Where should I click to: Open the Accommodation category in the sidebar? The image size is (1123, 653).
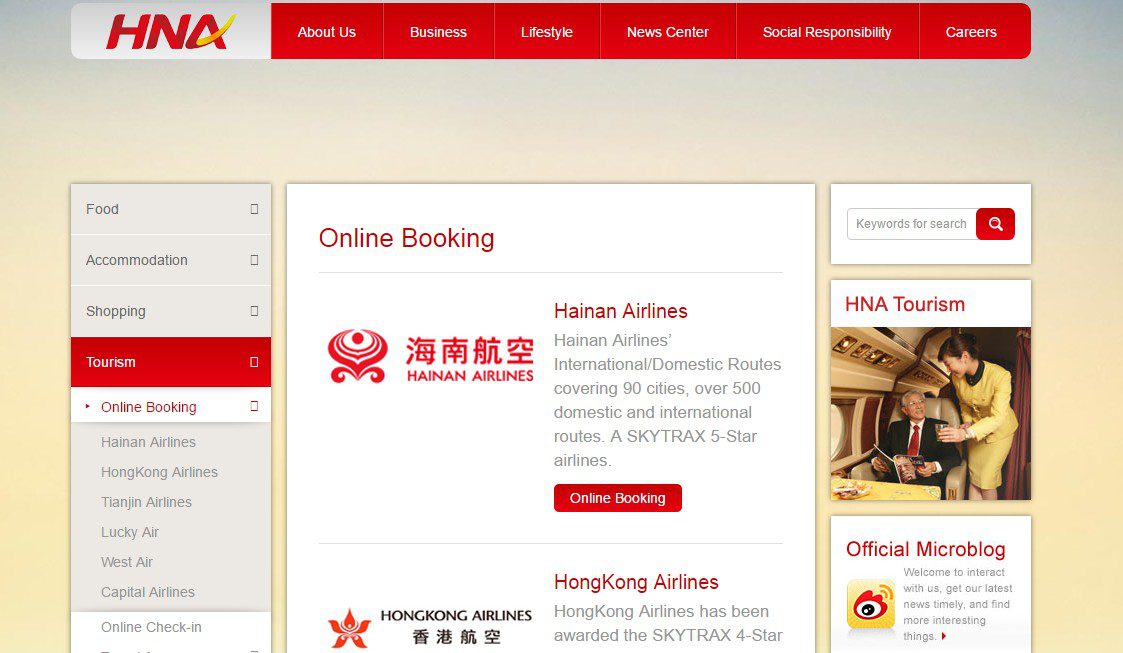coord(137,260)
